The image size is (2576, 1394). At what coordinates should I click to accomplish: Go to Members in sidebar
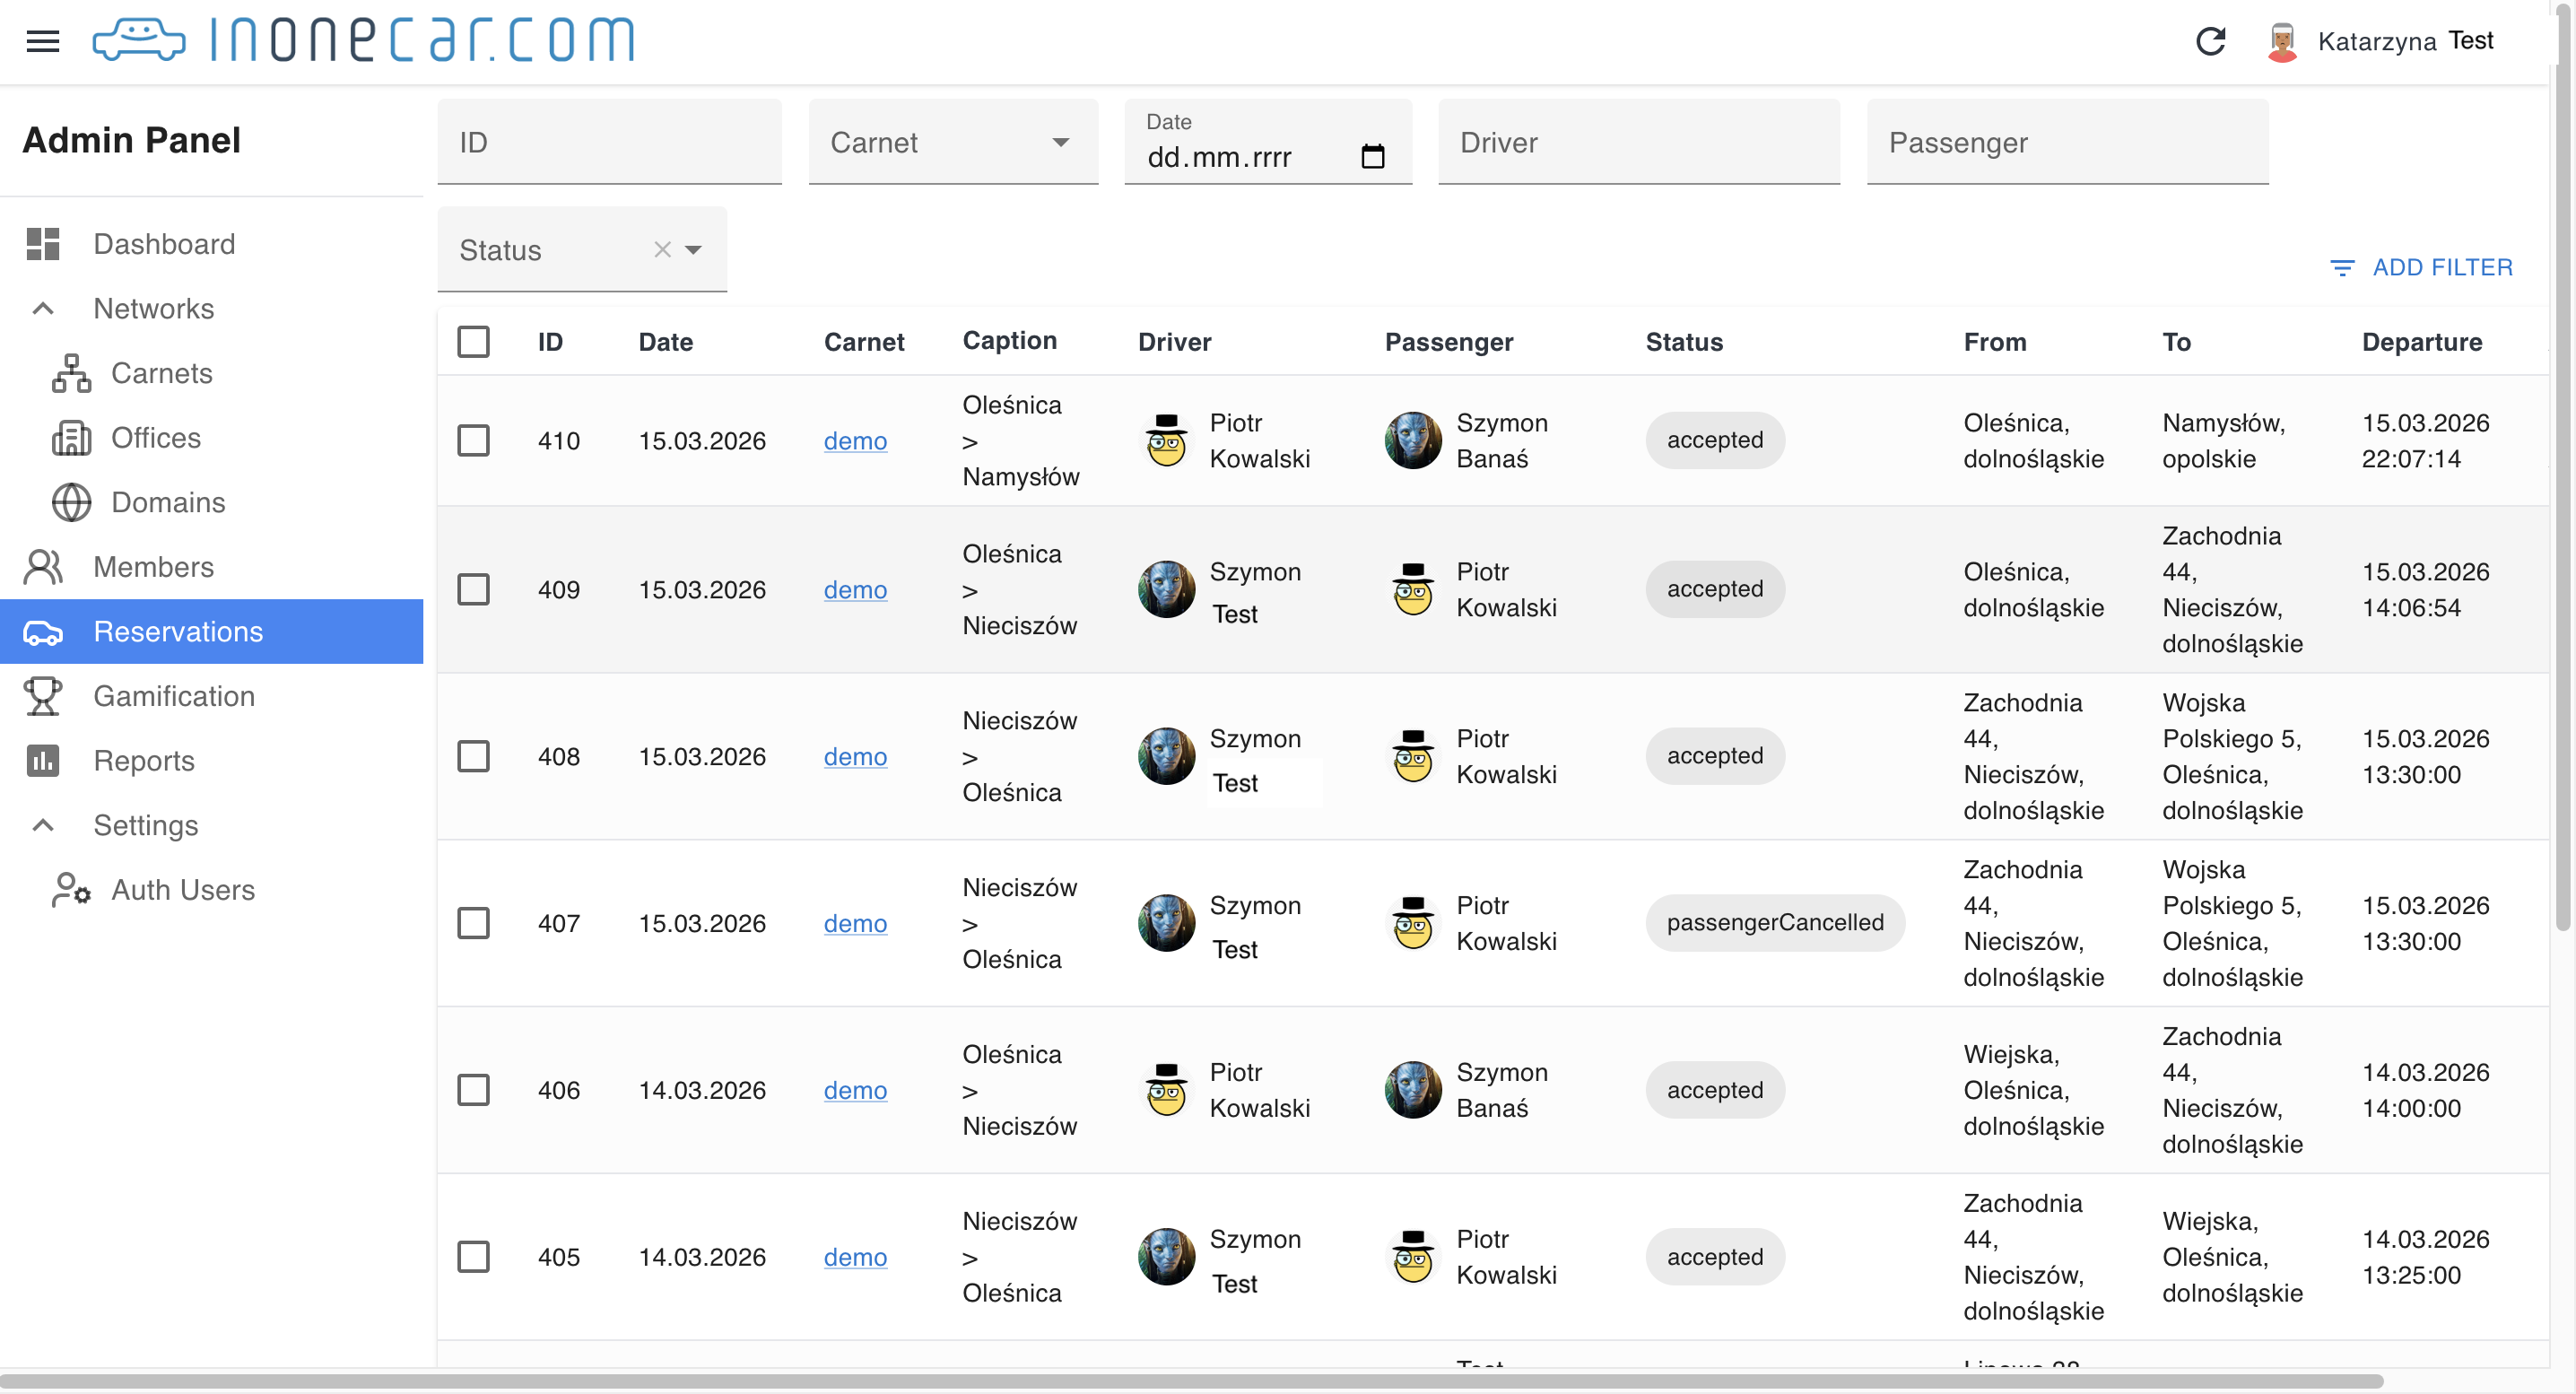pos(153,567)
